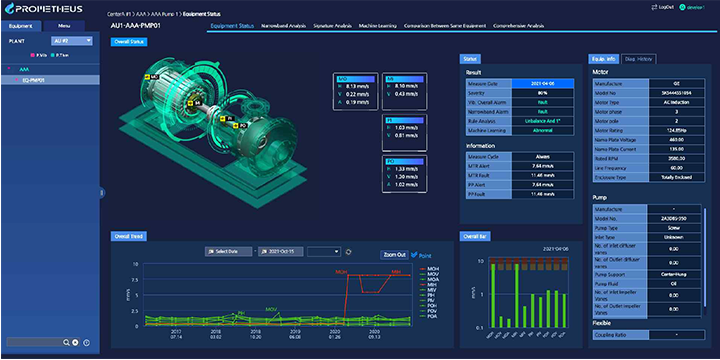Collapse the sidebar using the edge handle
Screen dimensions: 720x360
[102, 193]
